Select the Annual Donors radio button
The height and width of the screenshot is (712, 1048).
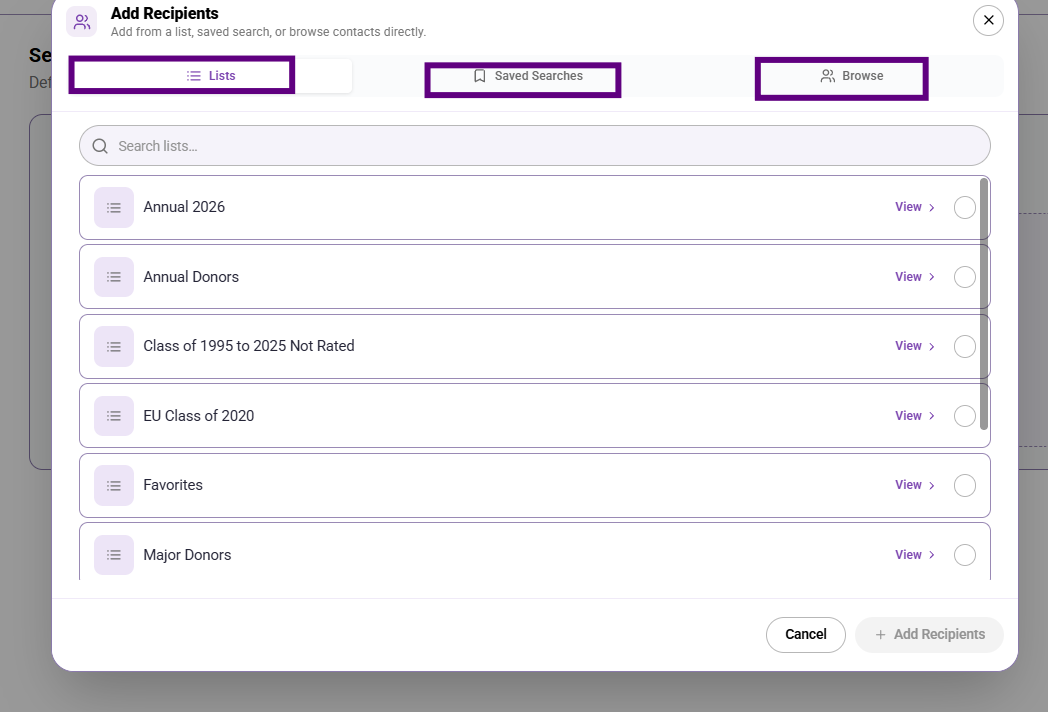pyautogui.click(x=964, y=277)
